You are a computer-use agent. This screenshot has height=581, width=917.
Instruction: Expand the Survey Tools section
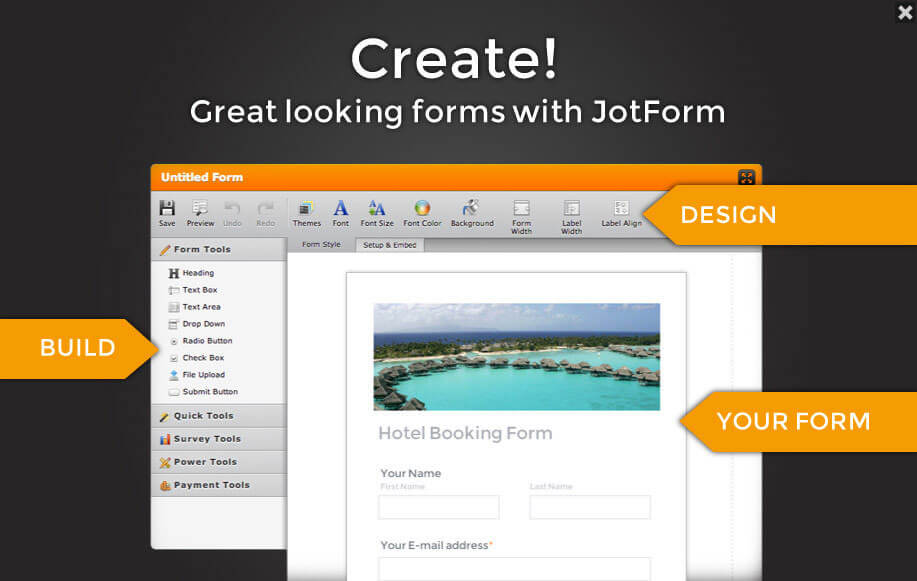(x=219, y=439)
